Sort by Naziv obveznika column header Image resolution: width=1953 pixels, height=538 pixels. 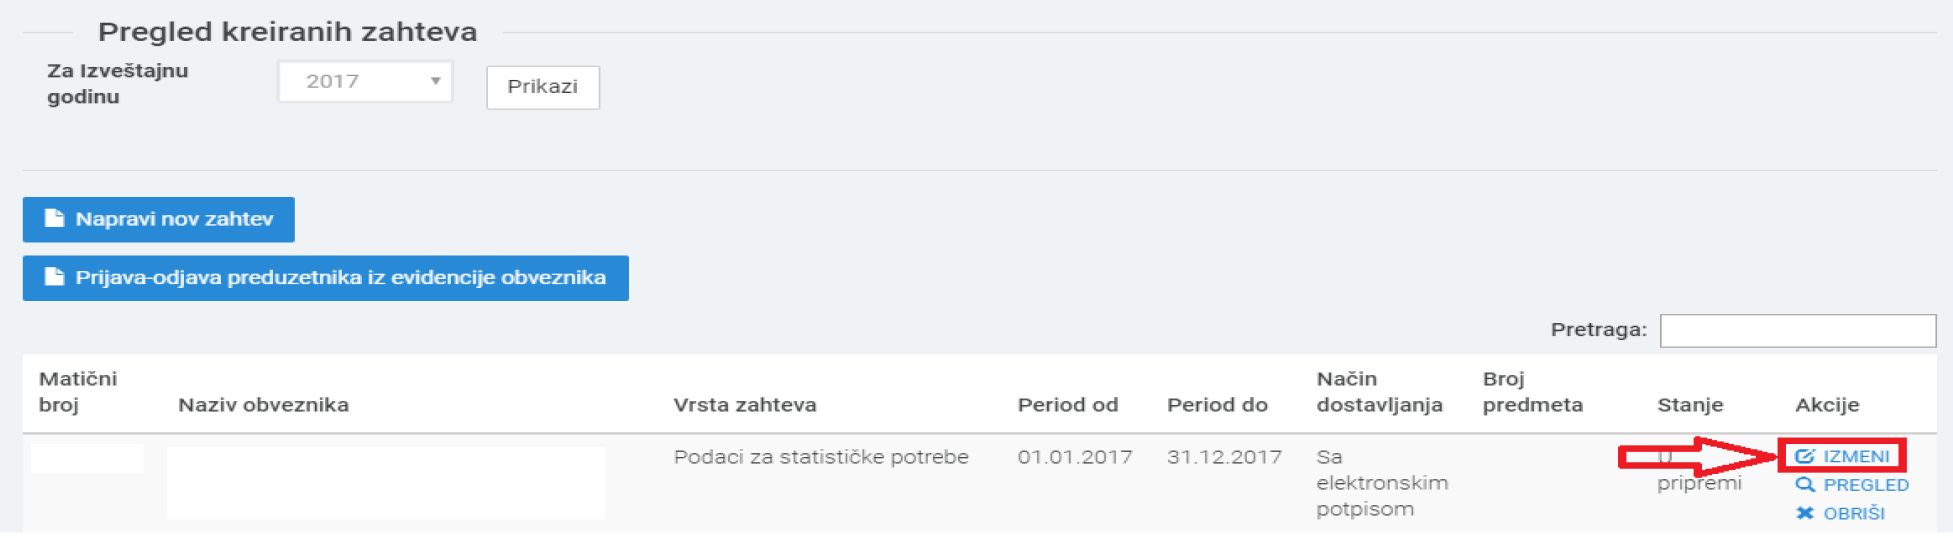click(x=264, y=405)
